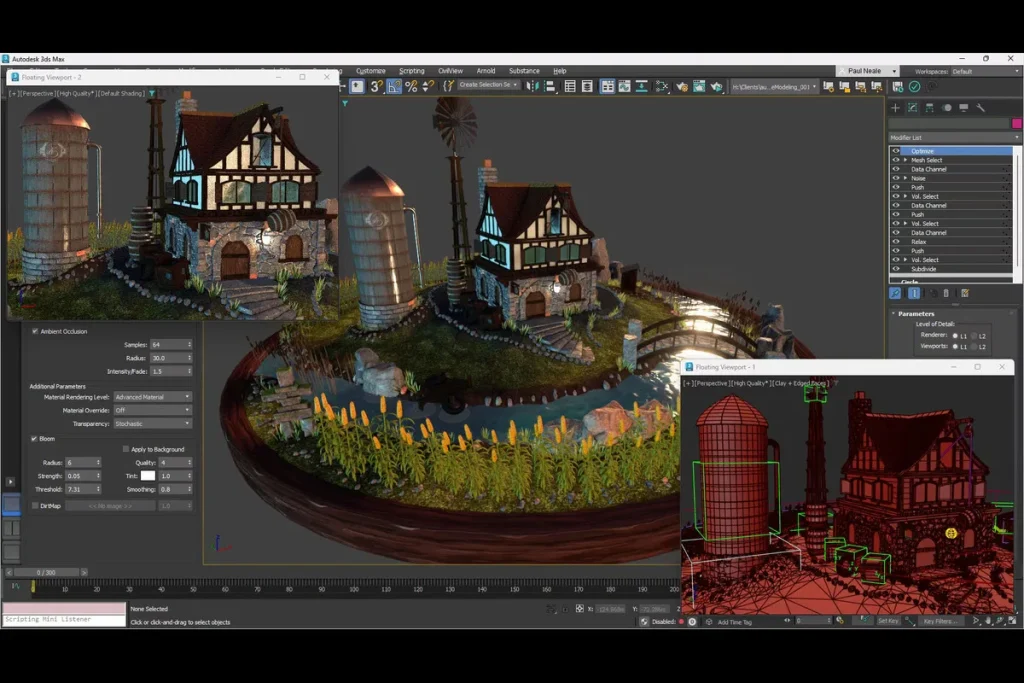Open the Align tool icon
Screen dimensions: 1024x683
(x=549, y=86)
